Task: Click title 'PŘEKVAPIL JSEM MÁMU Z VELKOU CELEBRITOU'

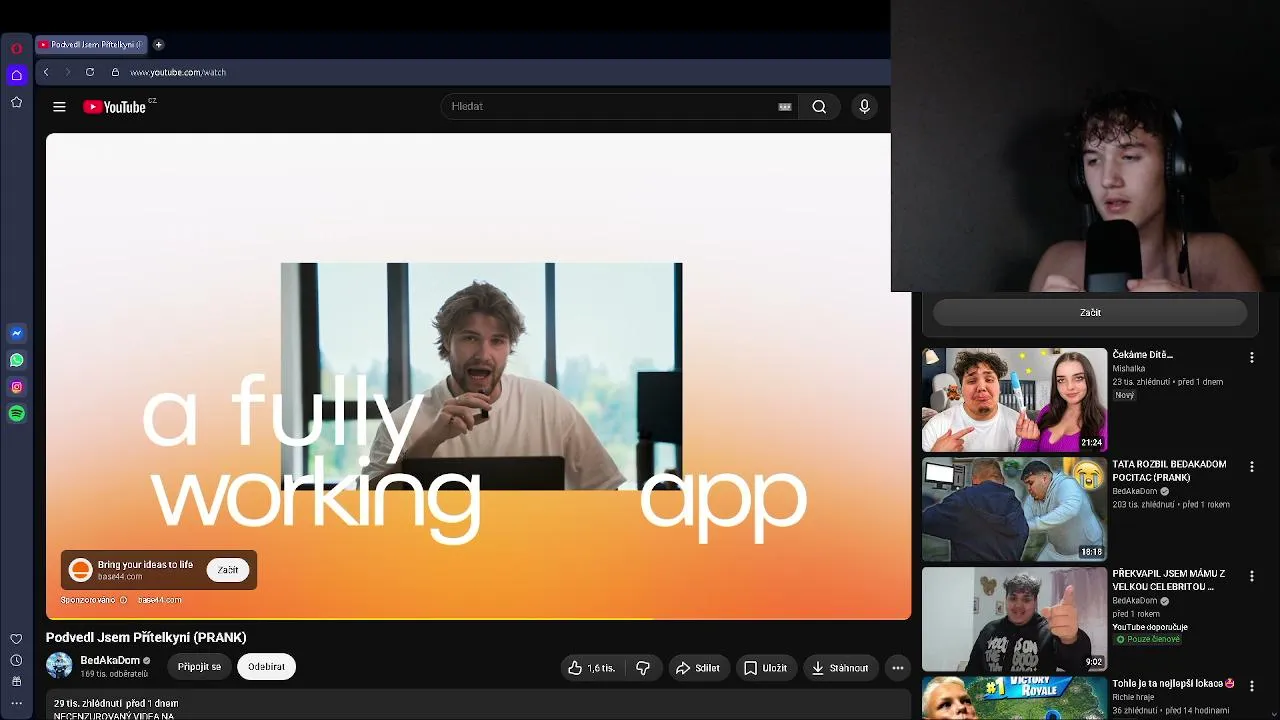Action: pos(1169,580)
